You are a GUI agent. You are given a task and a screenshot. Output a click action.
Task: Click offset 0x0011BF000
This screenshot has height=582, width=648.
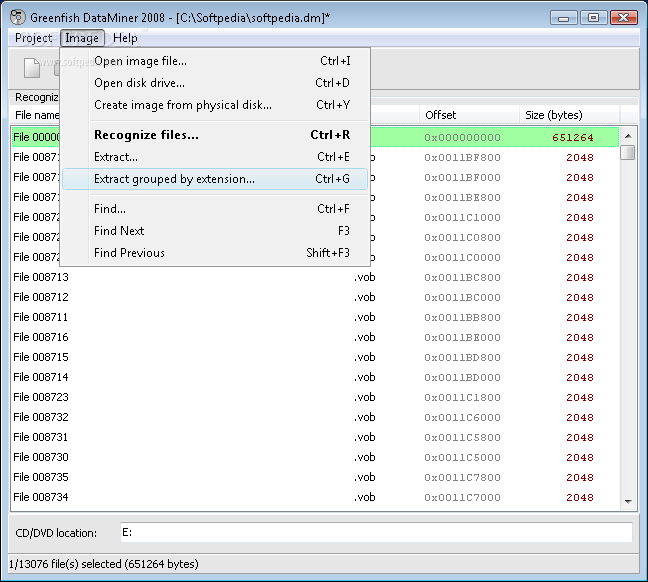[462, 178]
